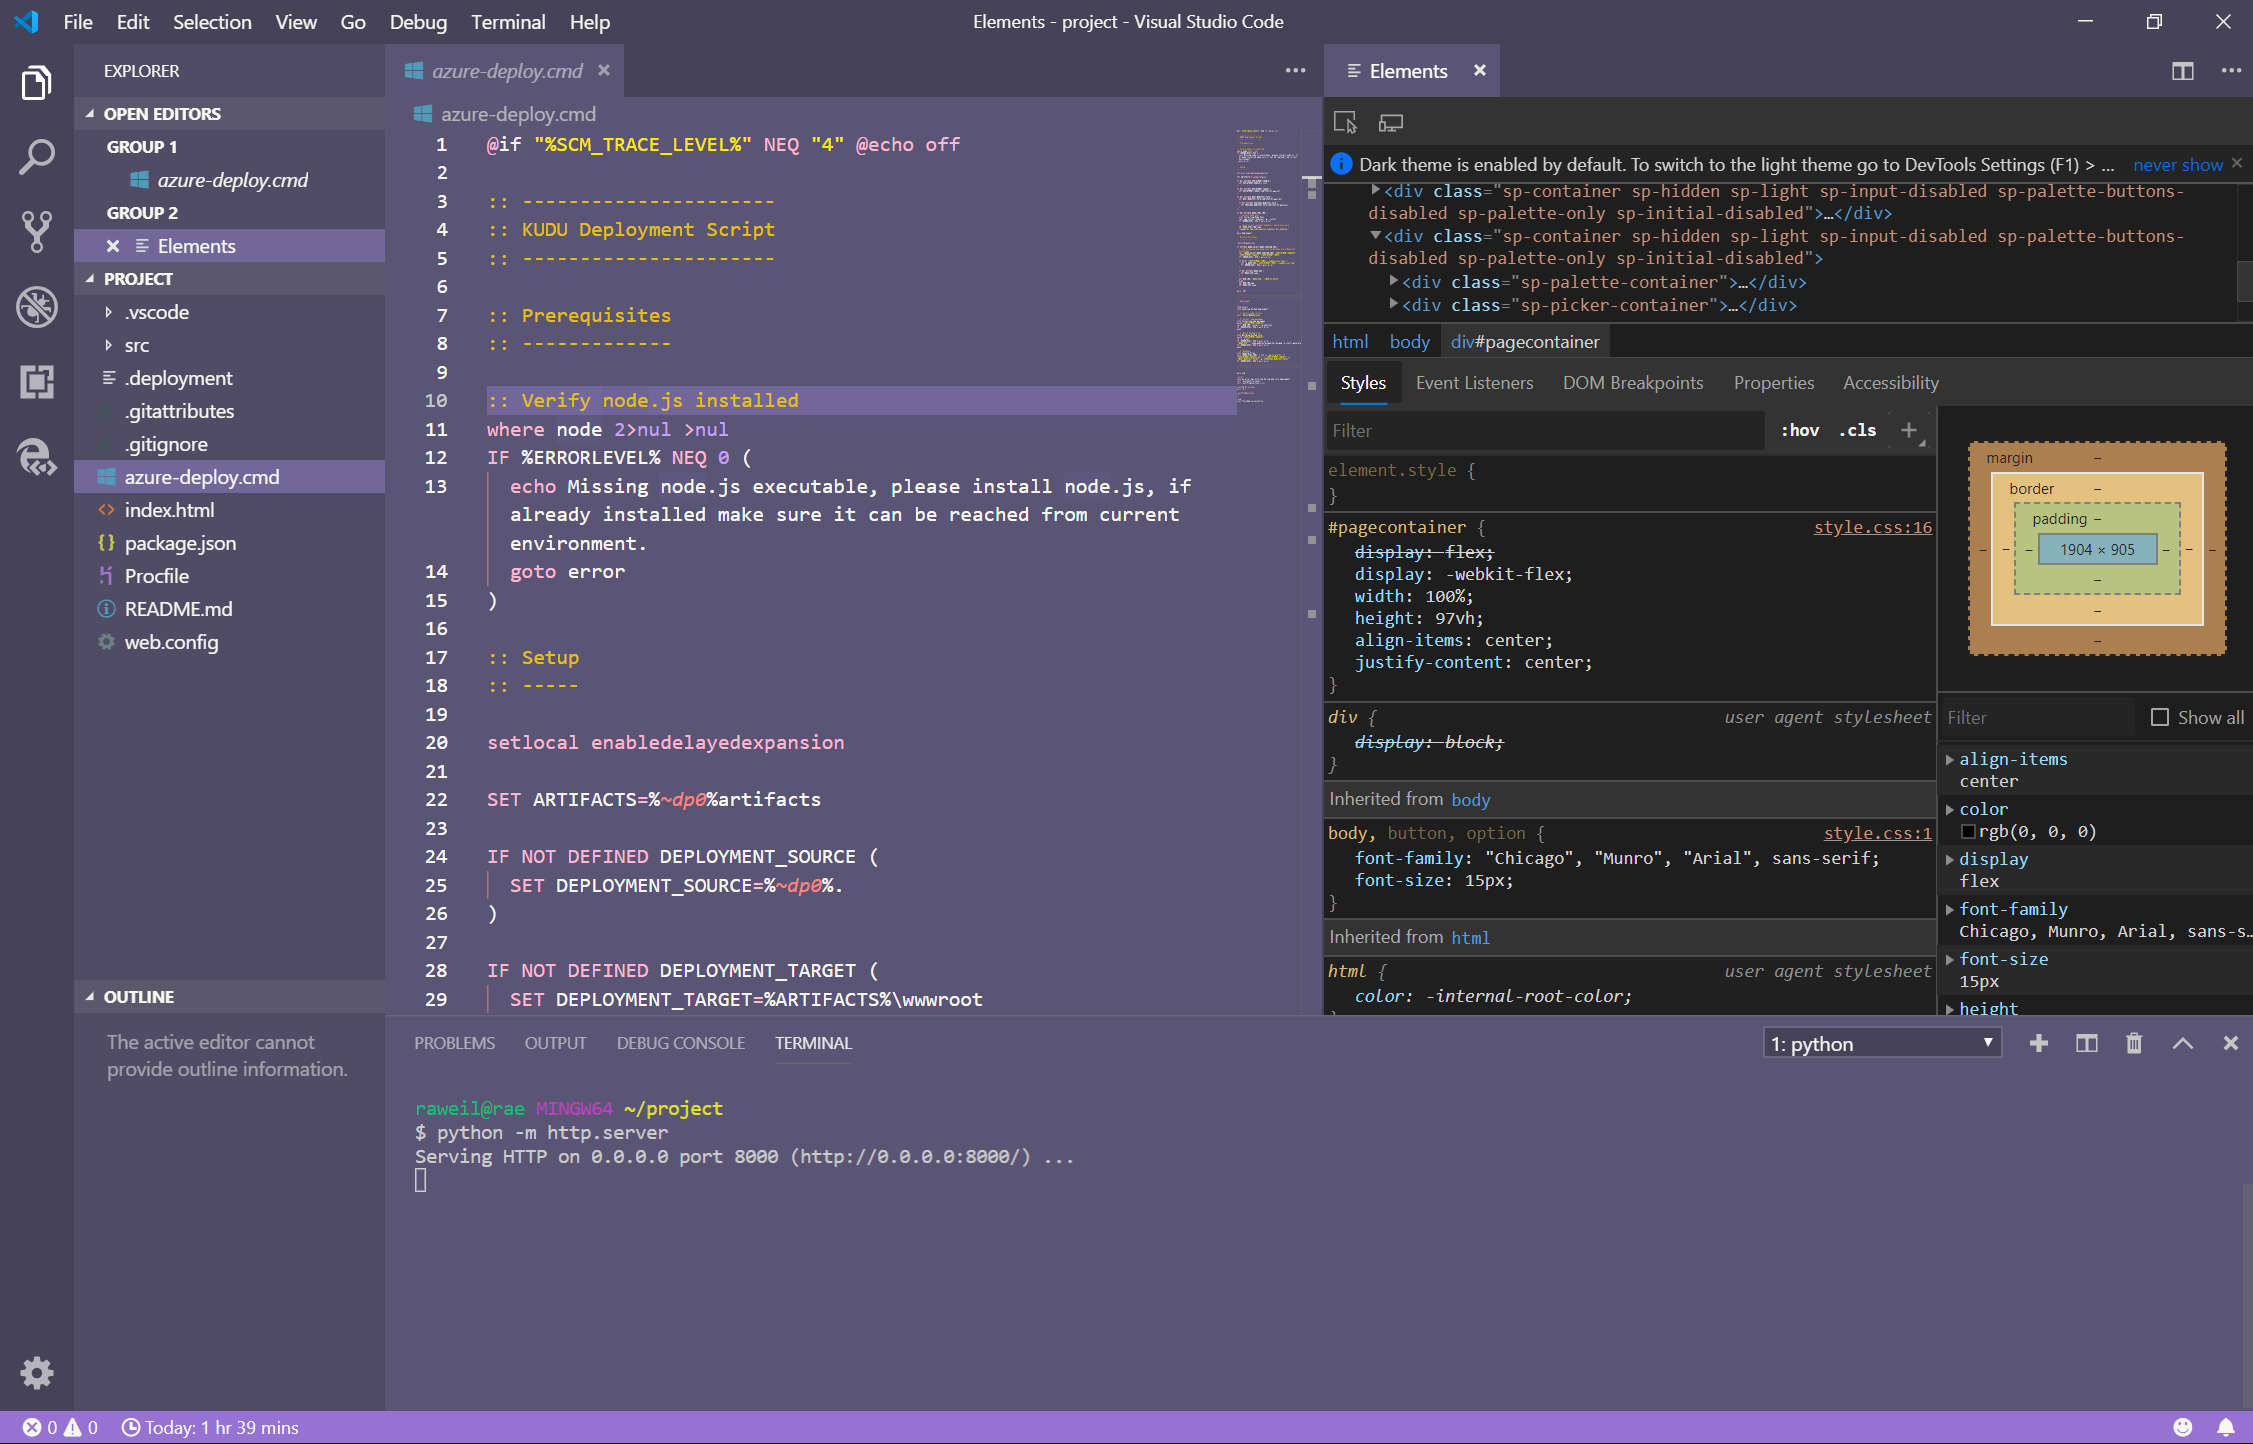
Task: Toggle the :hov pseudo-class panel
Action: tap(1799, 430)
